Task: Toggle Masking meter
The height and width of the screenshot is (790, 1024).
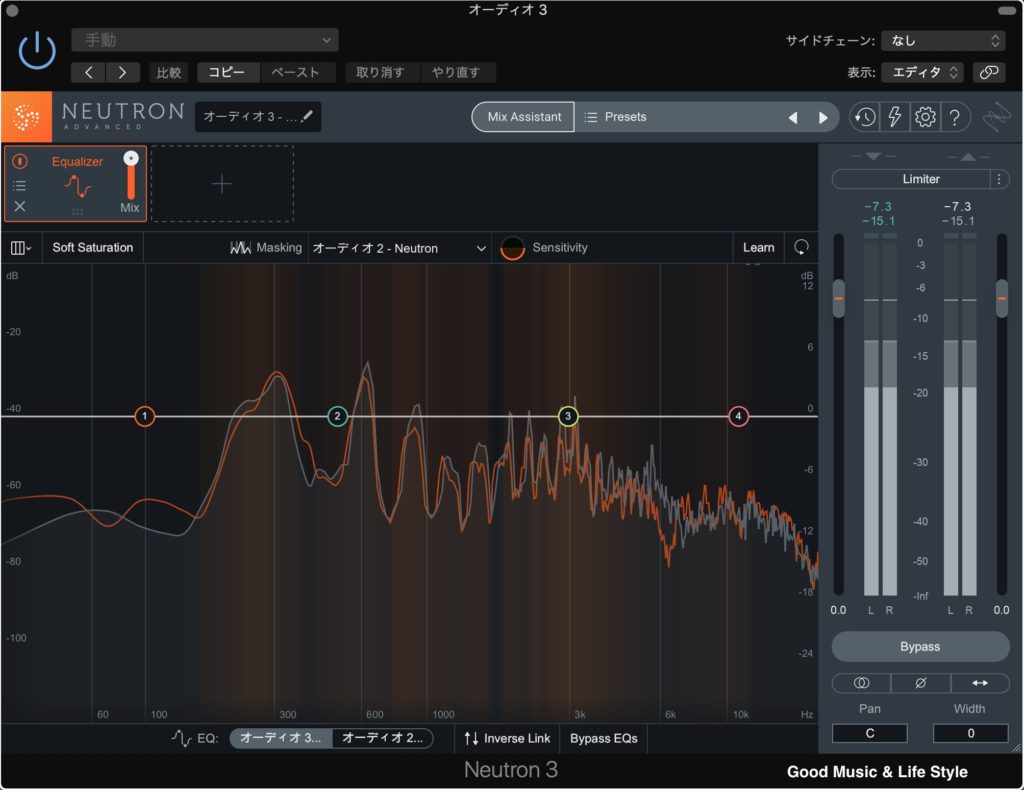Action: [266, 248]
